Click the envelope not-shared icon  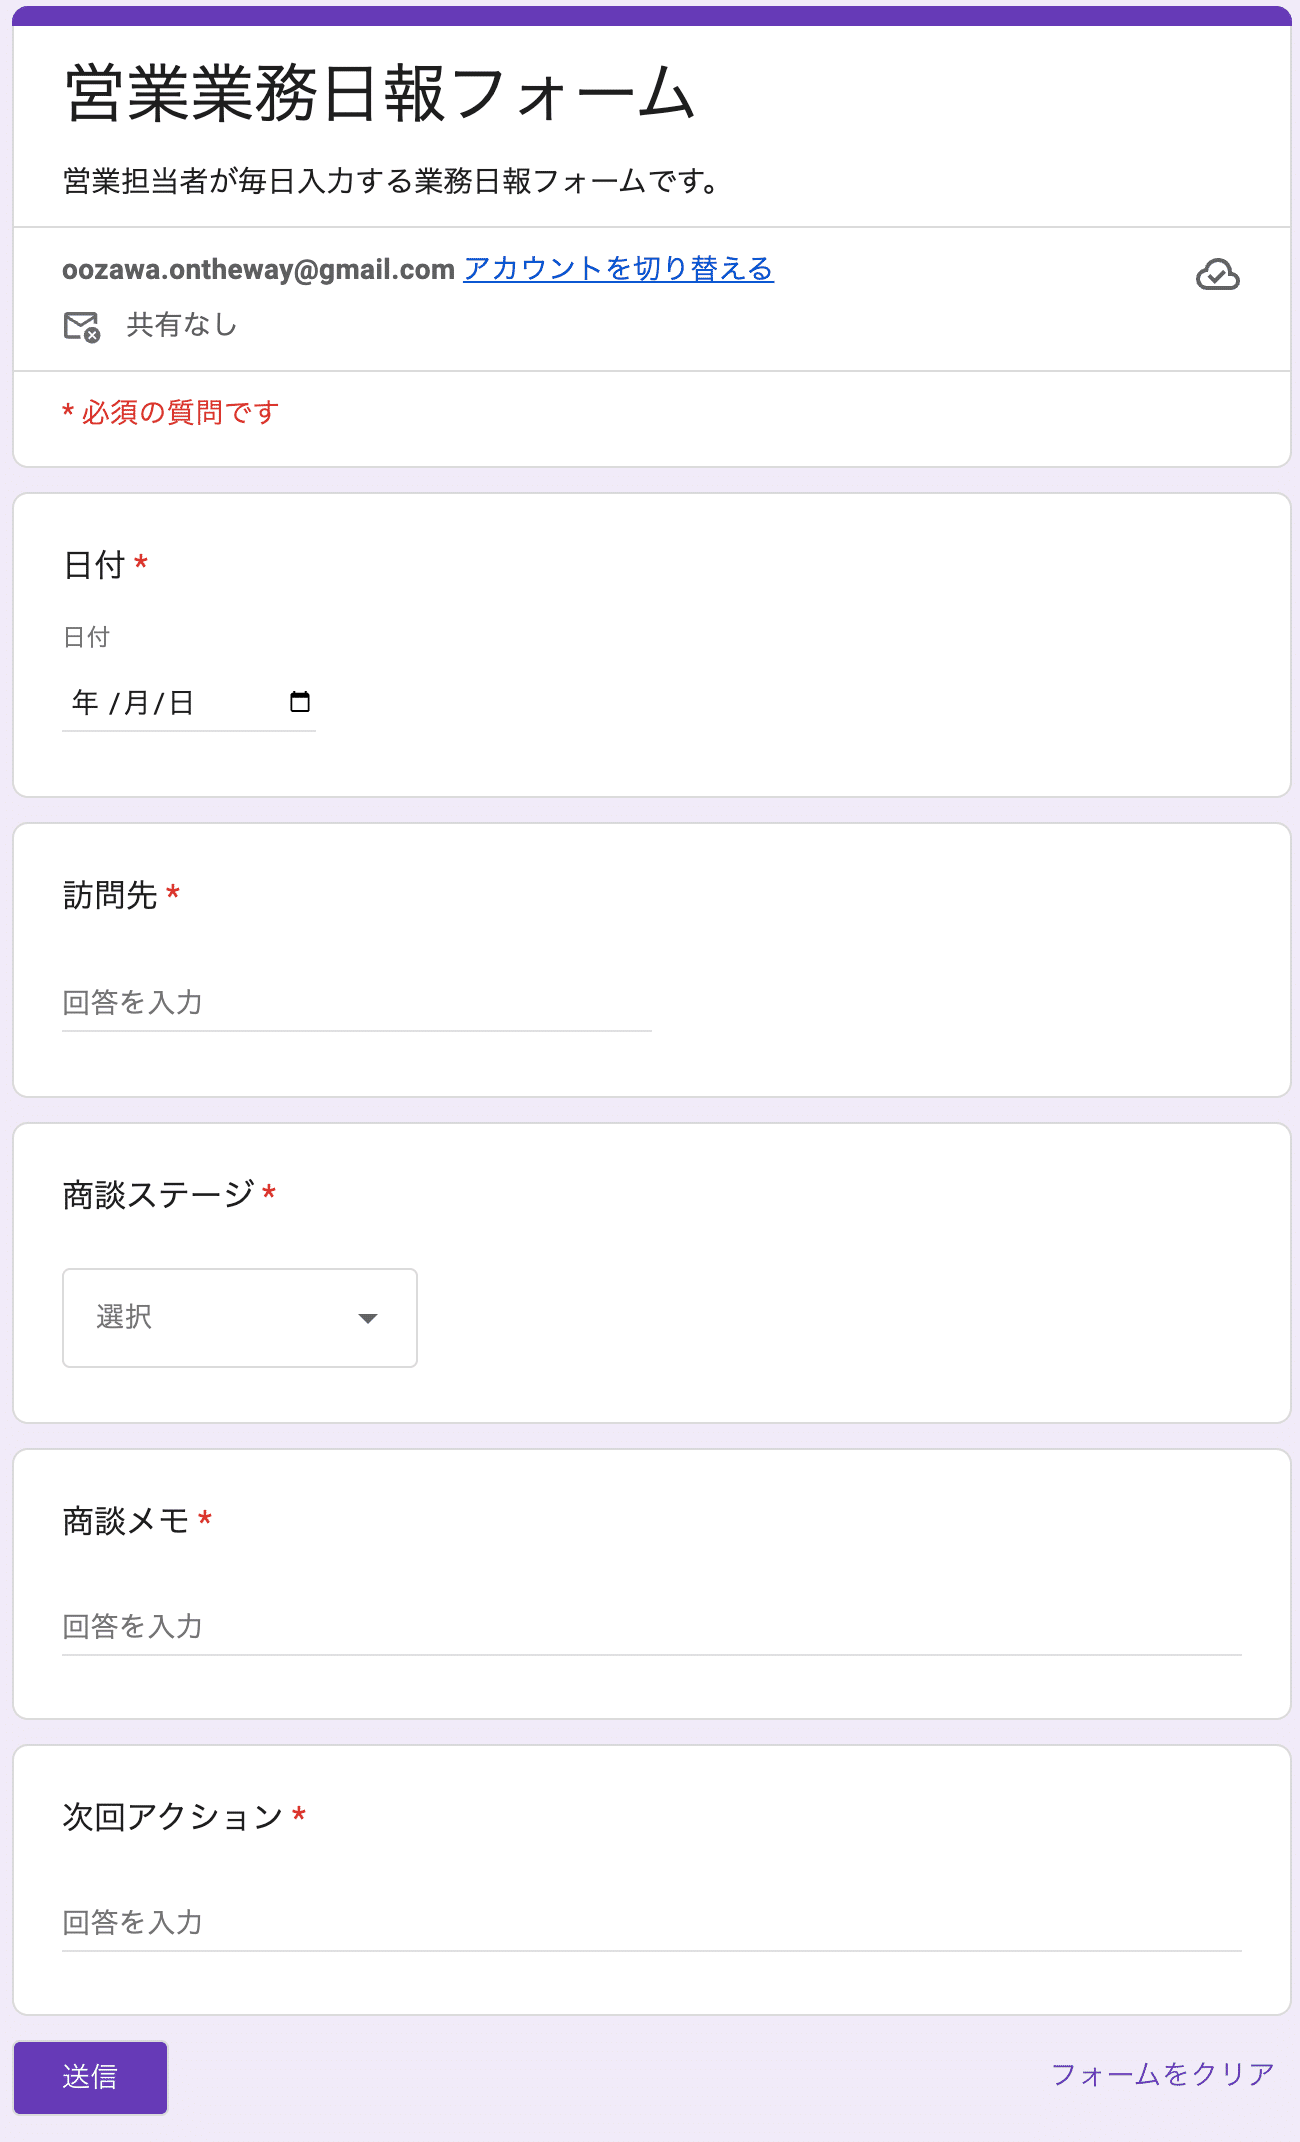click(82, 326)
